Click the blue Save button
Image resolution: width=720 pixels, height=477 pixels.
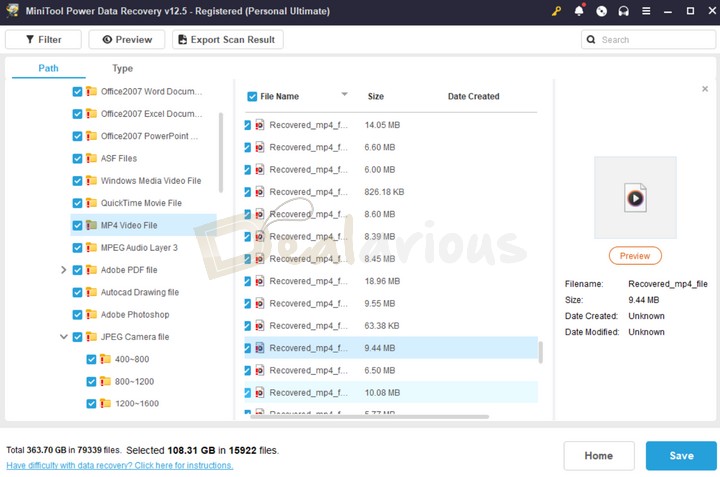tap(681, 455)
